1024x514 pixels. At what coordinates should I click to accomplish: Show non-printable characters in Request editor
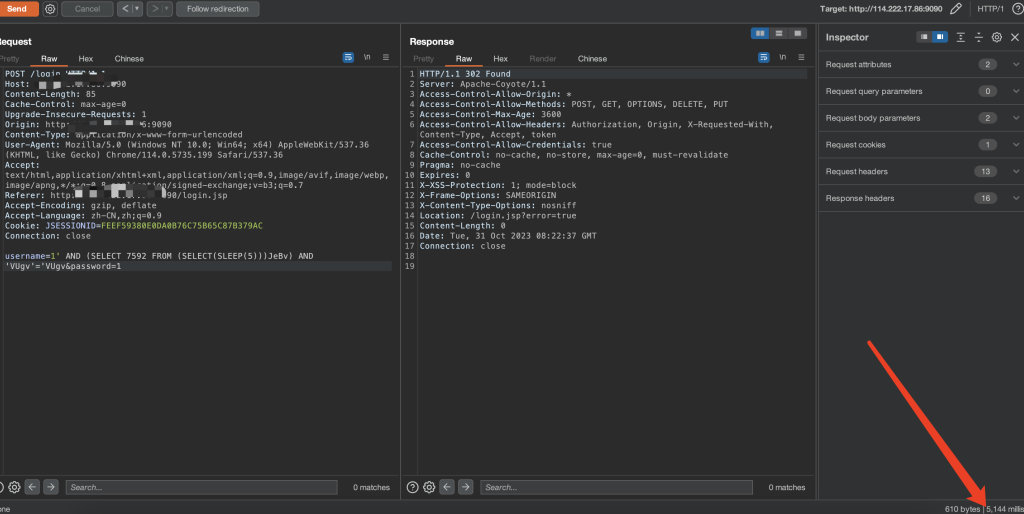[x=367, y=57]
